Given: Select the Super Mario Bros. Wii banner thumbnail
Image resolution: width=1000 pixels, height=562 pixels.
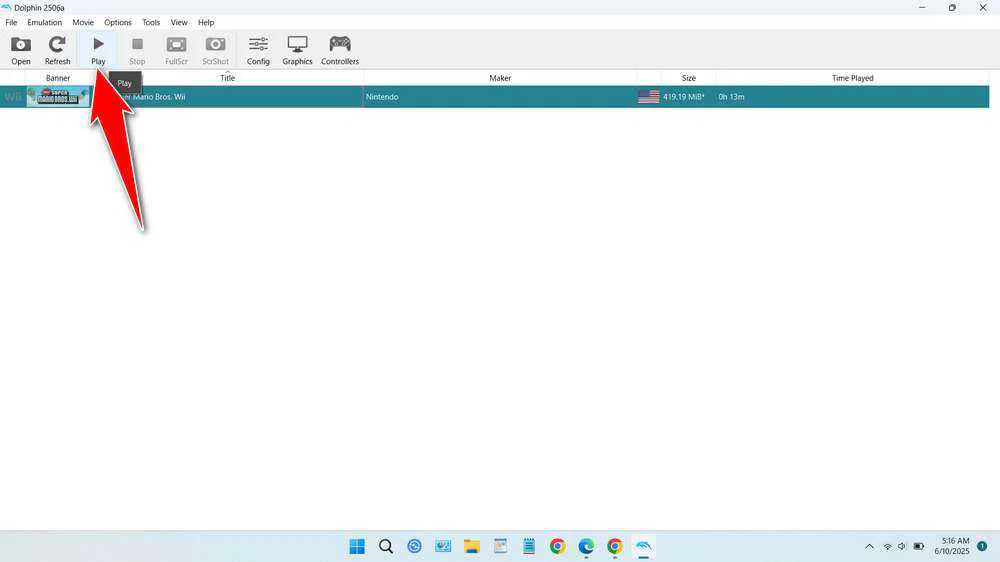Looking at the screenshot, I should (58, 97).
